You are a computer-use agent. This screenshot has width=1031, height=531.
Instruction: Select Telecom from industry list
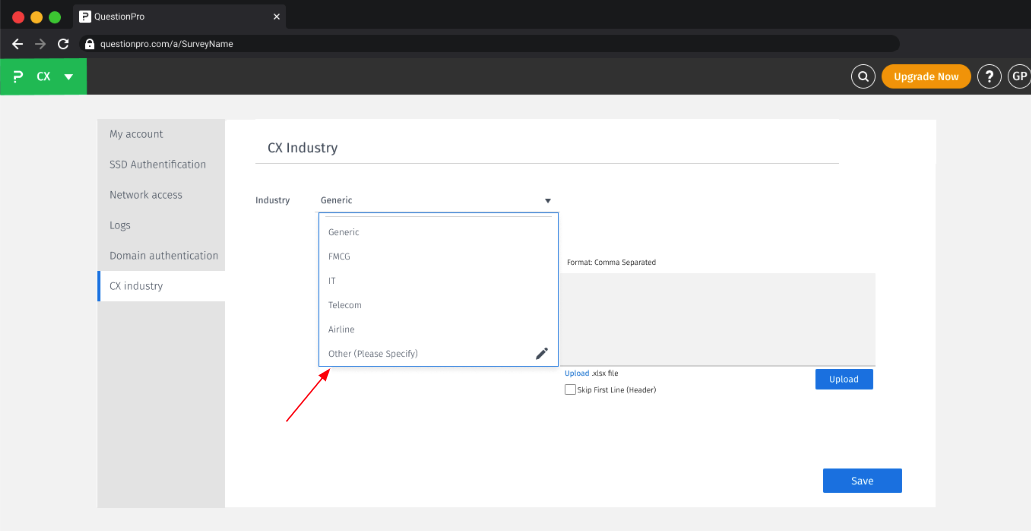tap(345, 305)
